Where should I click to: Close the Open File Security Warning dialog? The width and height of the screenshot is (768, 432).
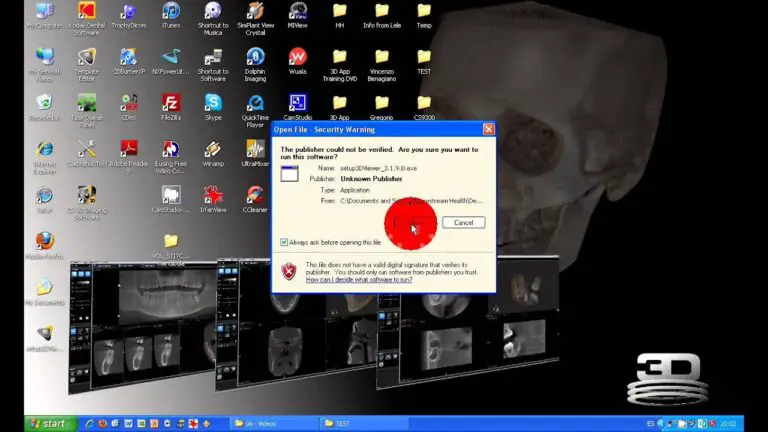pos(488,129)
